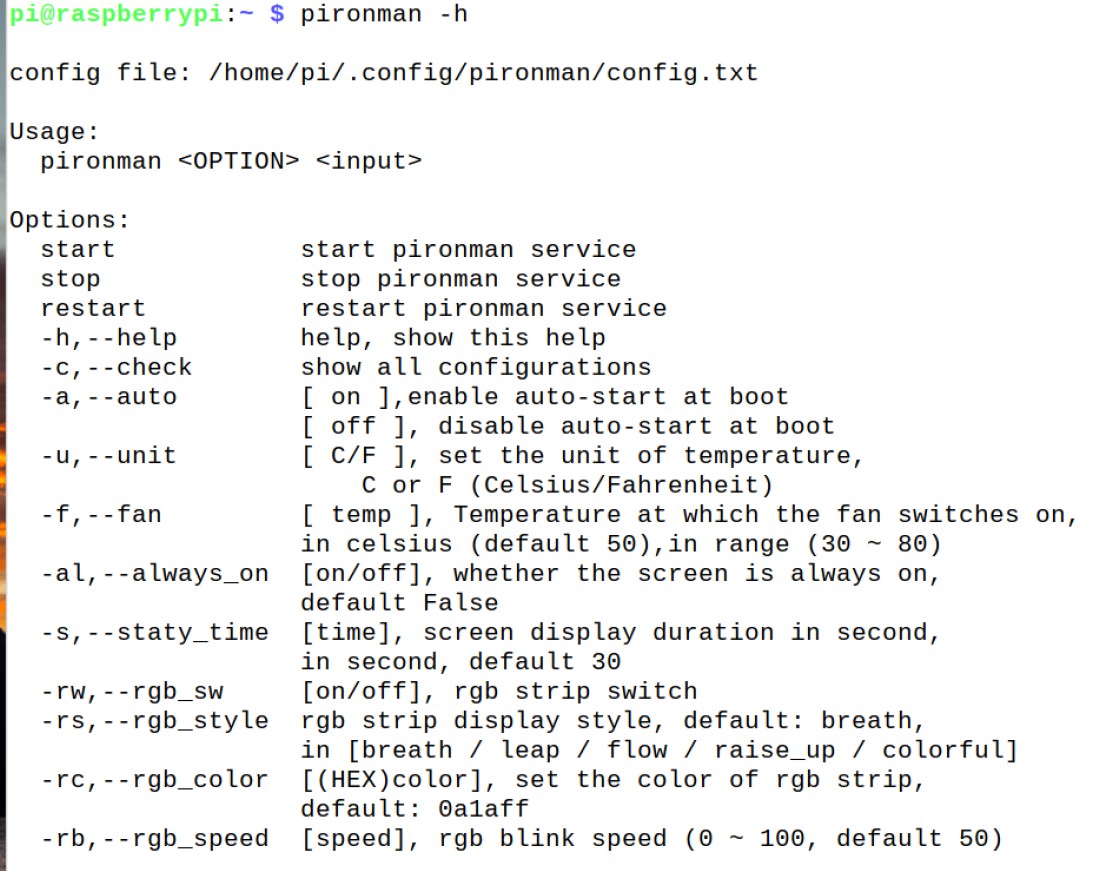This screenshot has width=1109, height=871.
Task: Click the -rs,--rgb_style option
Action: point(154,721)
